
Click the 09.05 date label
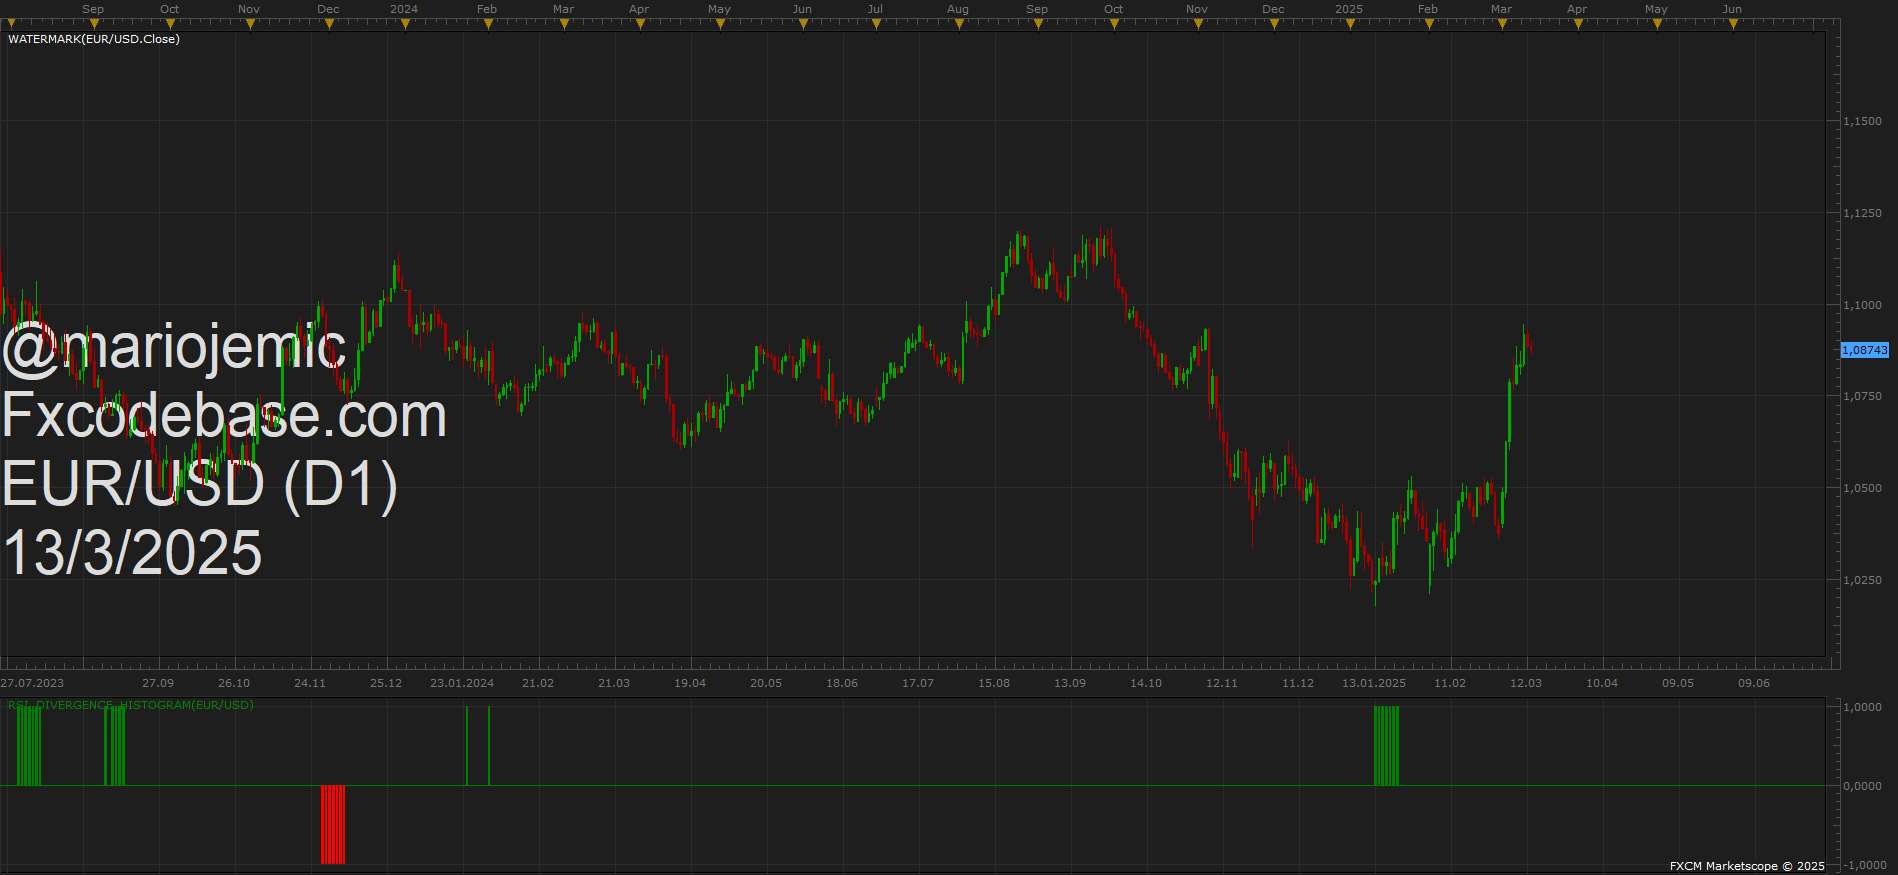click(1678, 683)
